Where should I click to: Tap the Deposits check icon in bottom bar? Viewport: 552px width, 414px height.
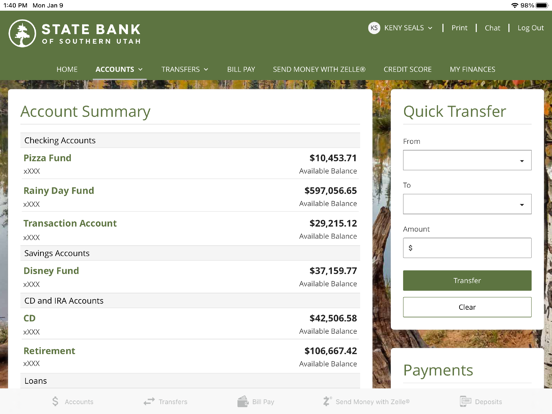click(465, 401)
